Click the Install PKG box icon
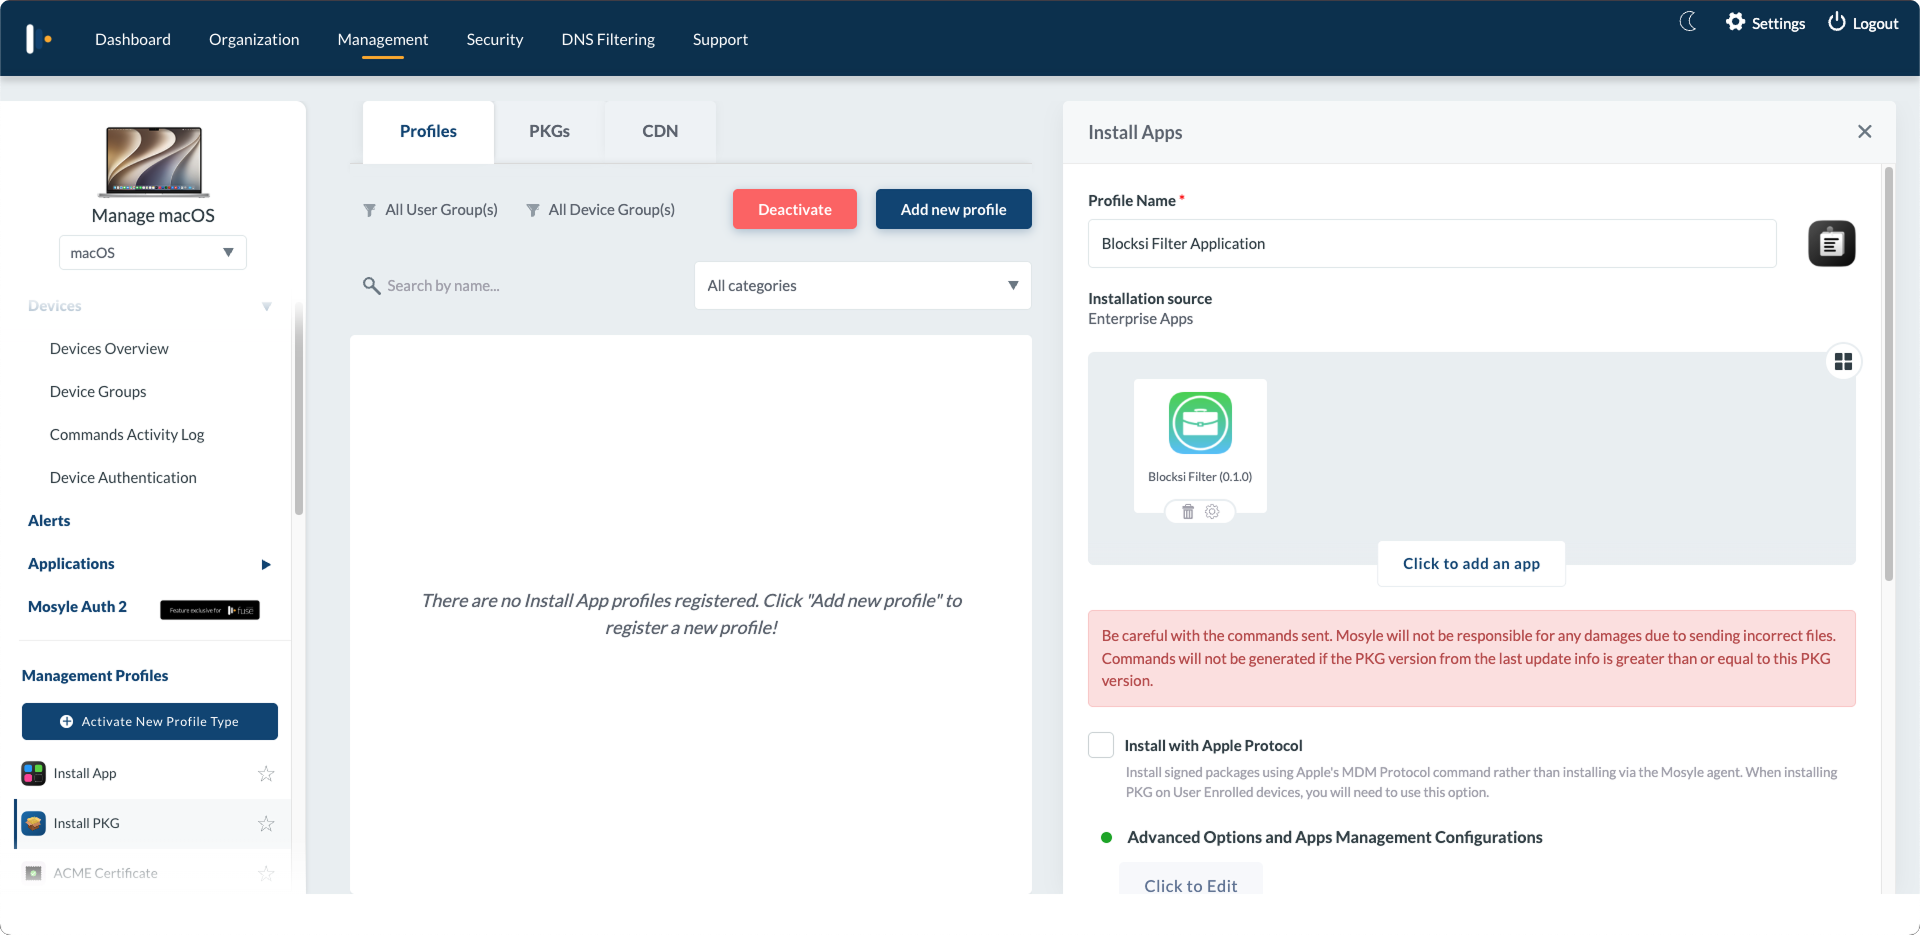 point(34,824)
